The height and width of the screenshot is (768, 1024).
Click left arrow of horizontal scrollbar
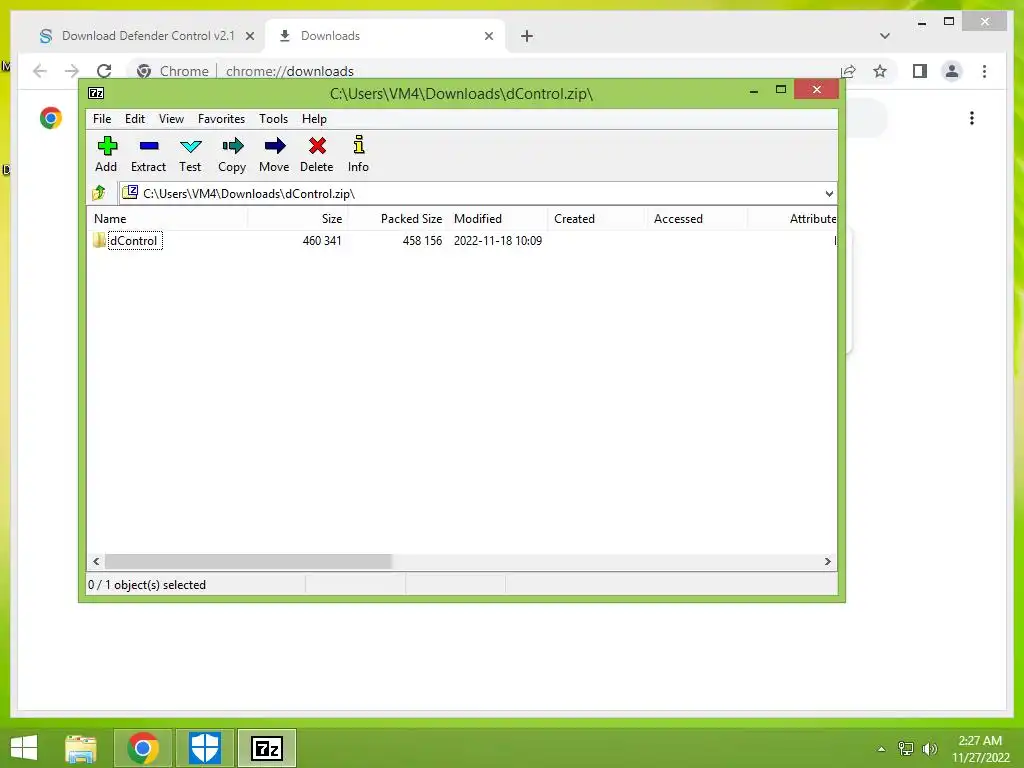point(96,562)
